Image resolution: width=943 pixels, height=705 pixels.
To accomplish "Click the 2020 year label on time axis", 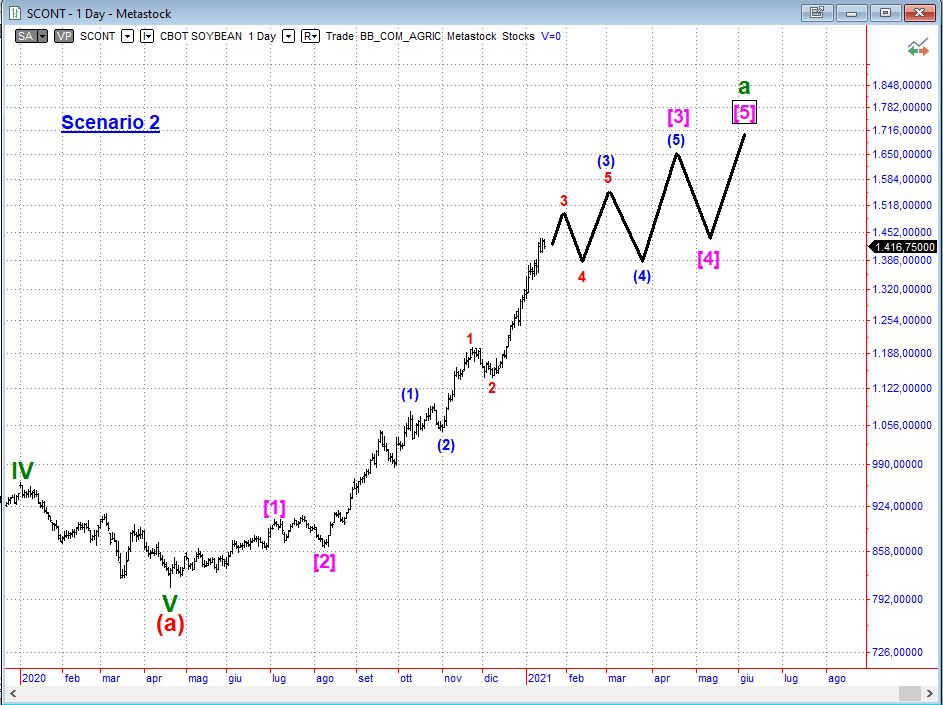I will click(34, 678).
